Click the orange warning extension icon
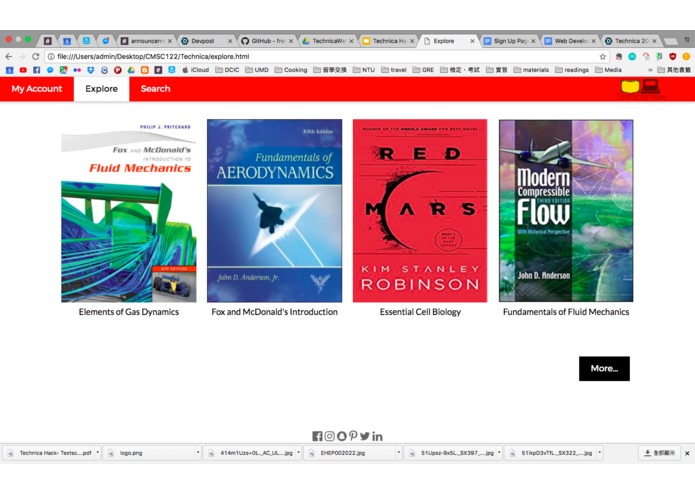The width and height of the screenshot is (695, 494). click(686, 56)
